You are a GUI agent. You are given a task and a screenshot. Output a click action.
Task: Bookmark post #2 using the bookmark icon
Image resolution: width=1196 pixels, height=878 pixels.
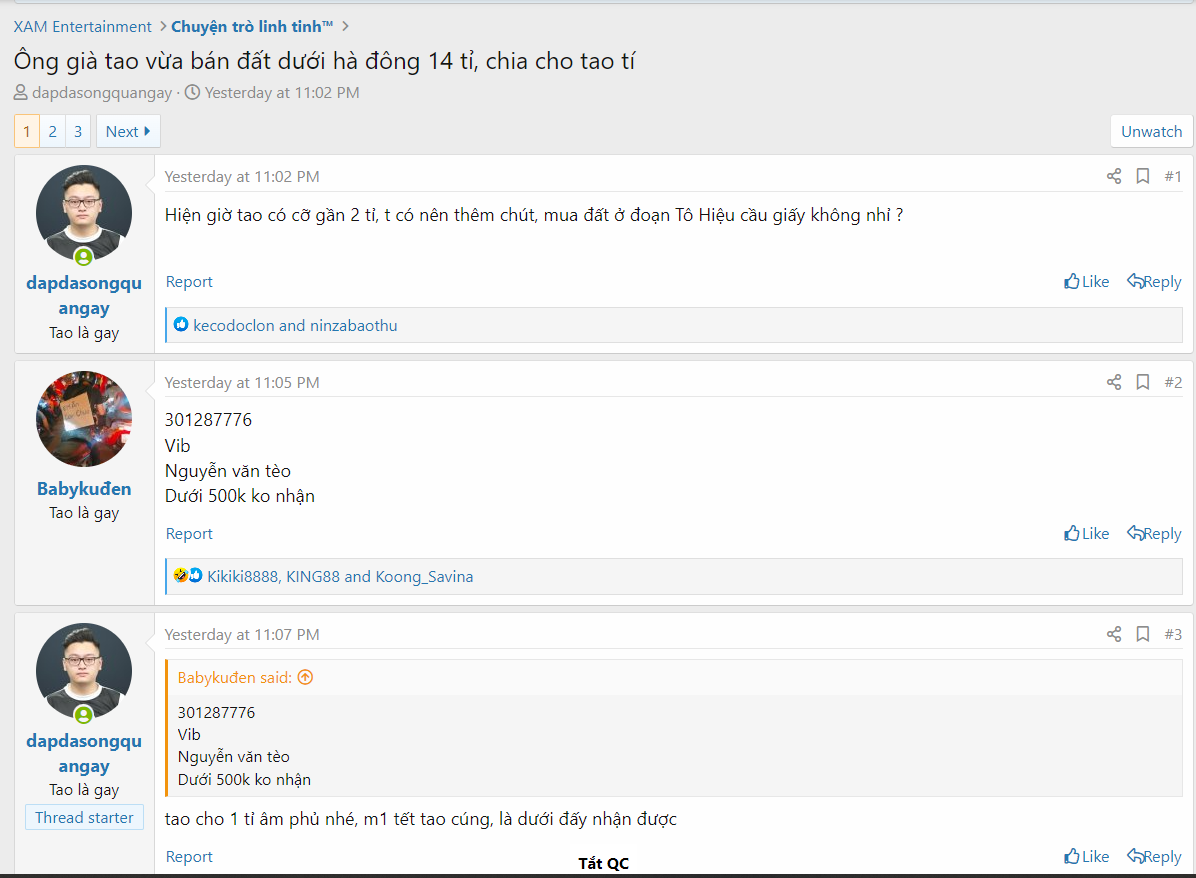tap(1142, 382)
